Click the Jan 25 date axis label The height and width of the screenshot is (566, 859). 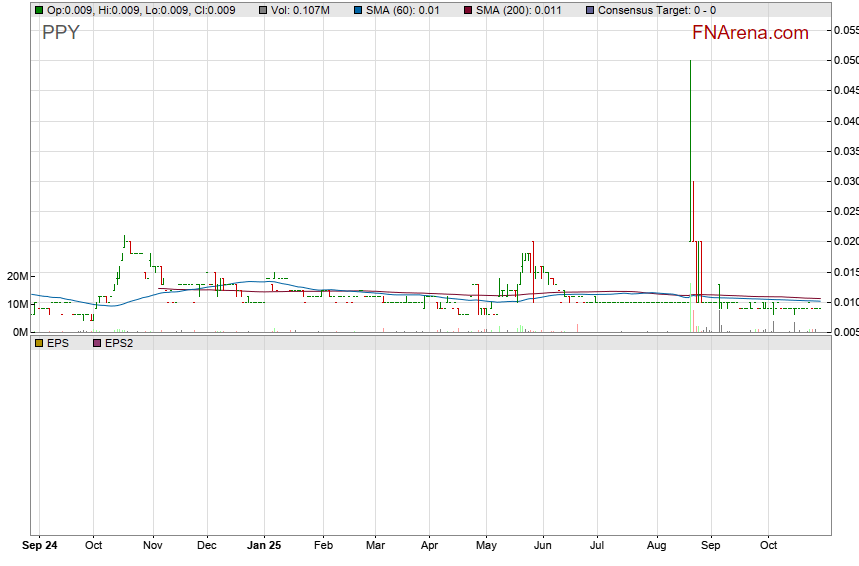pos(264,546)
